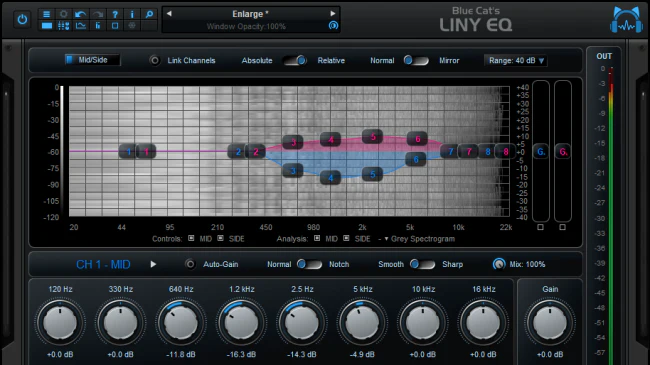Flip the Smooth/Sharp switch
650x365 pixels.
point(422,264)
